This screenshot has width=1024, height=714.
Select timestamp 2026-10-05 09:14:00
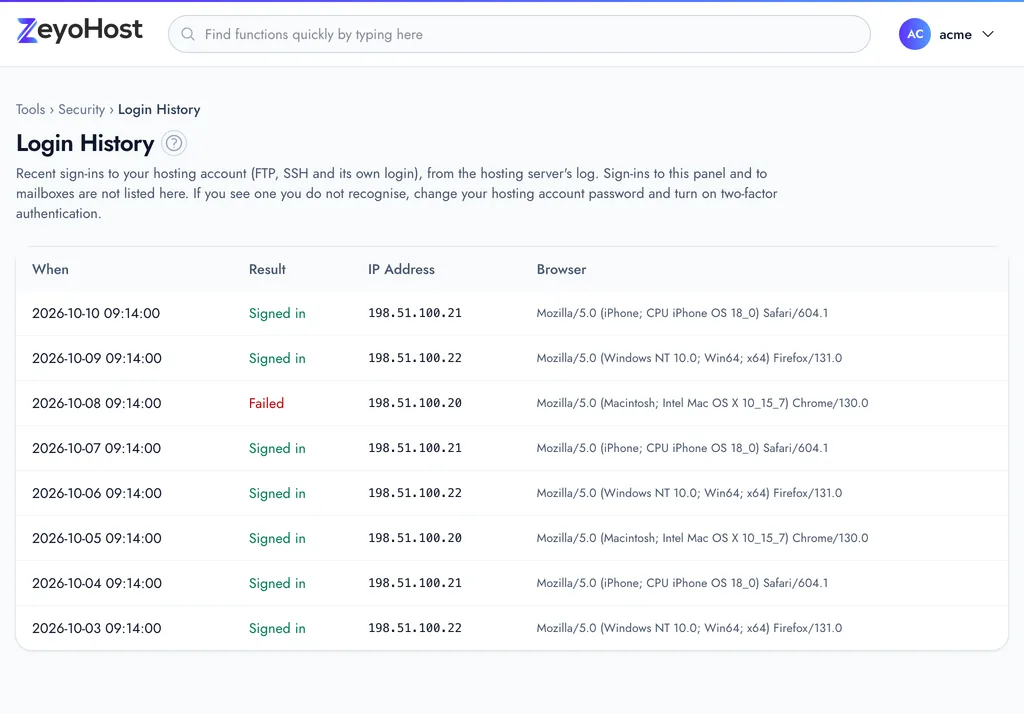pos(97,538)
